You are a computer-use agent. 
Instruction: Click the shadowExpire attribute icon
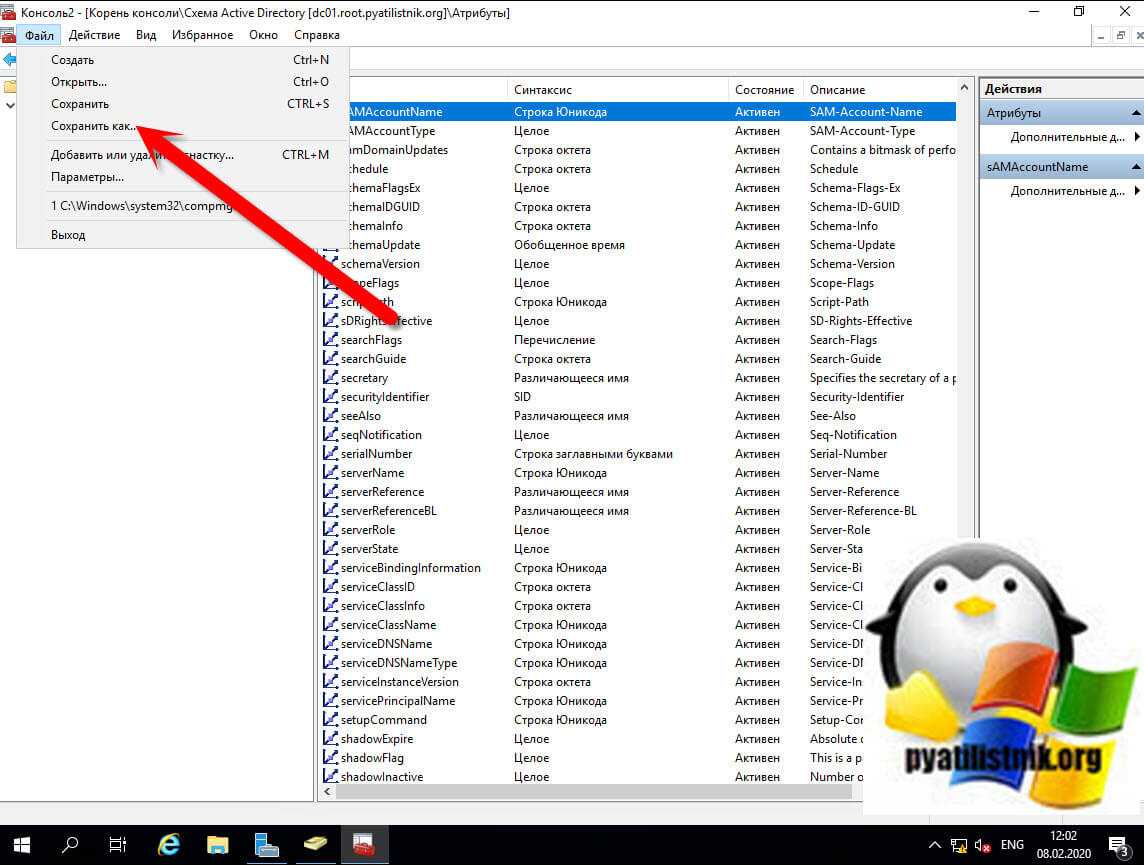(330, 739)
